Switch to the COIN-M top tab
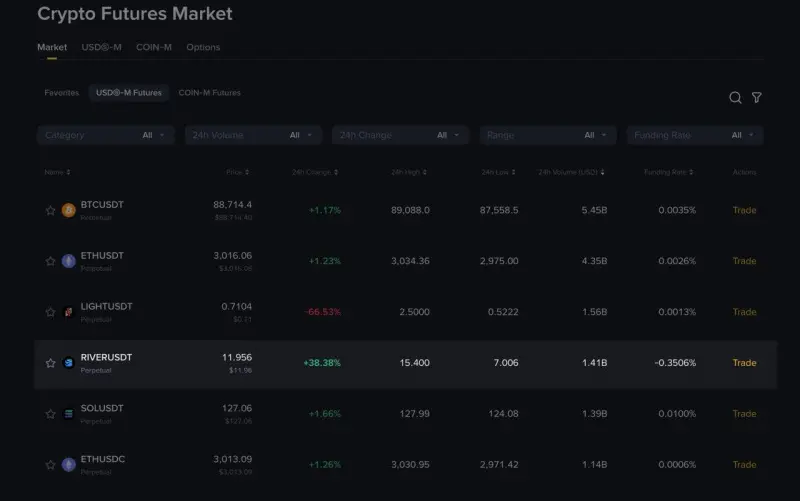 [x=154, y=47]
